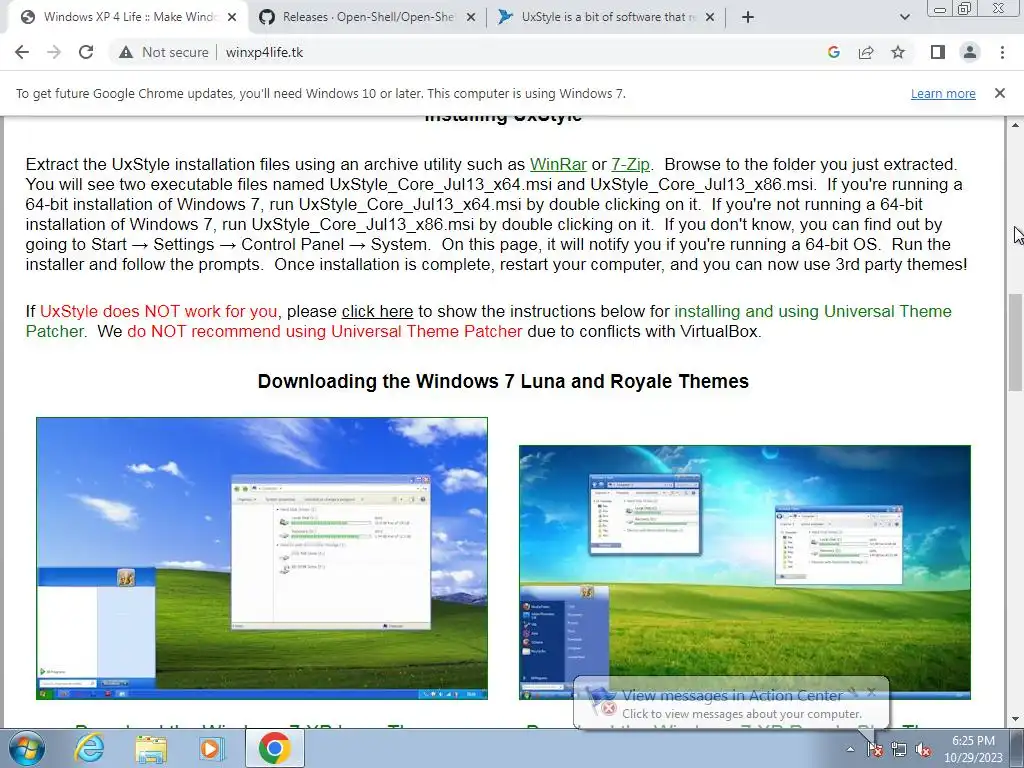Open the Windows 7 Royale theme screenshot
This screenshot has width=1024, height=768.
(744, 572)
